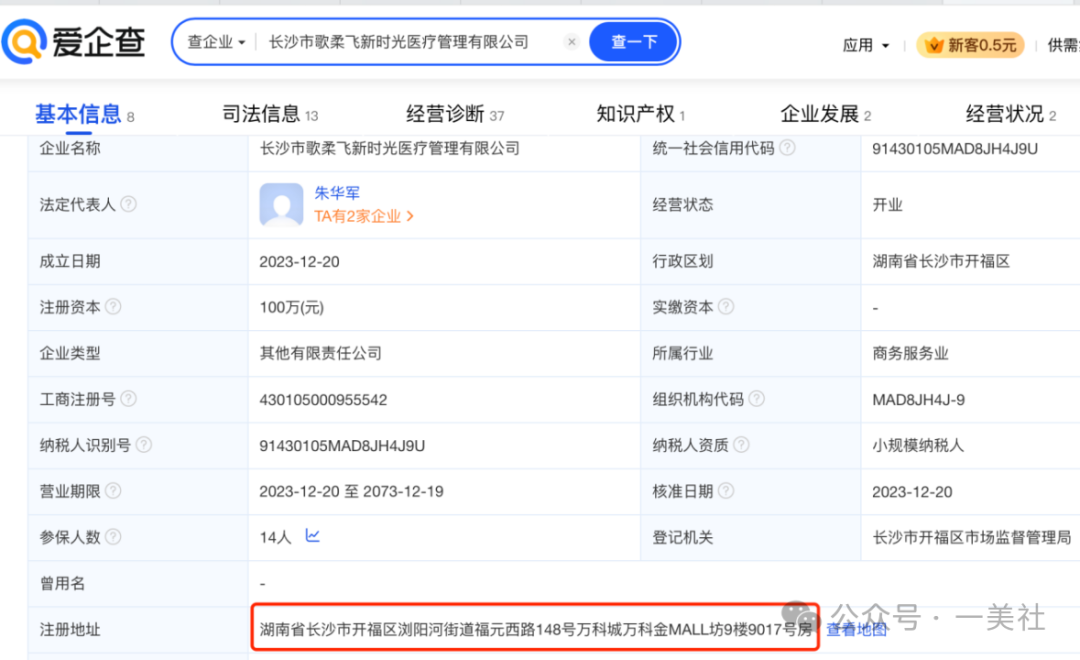Open the 查企业 search type dropdown
This screenshot has height=660, width=1080.
pyautogui.click(x=213, y=42)
